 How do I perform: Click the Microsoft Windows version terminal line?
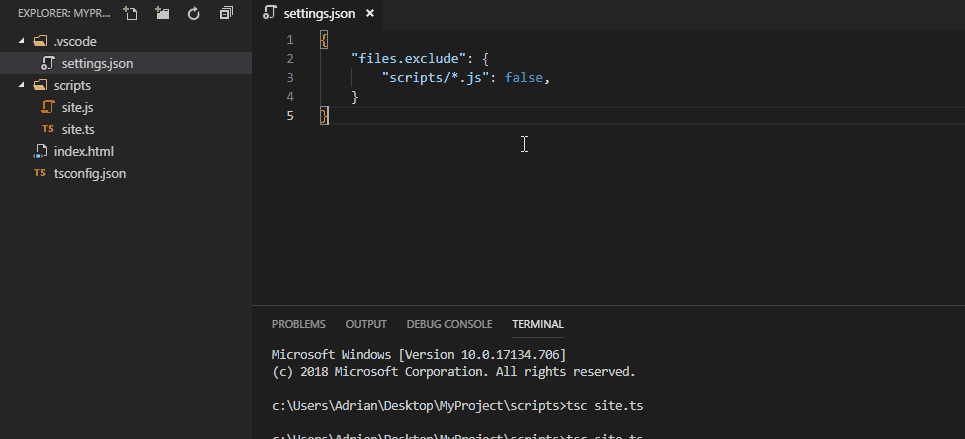coord(418,355)
